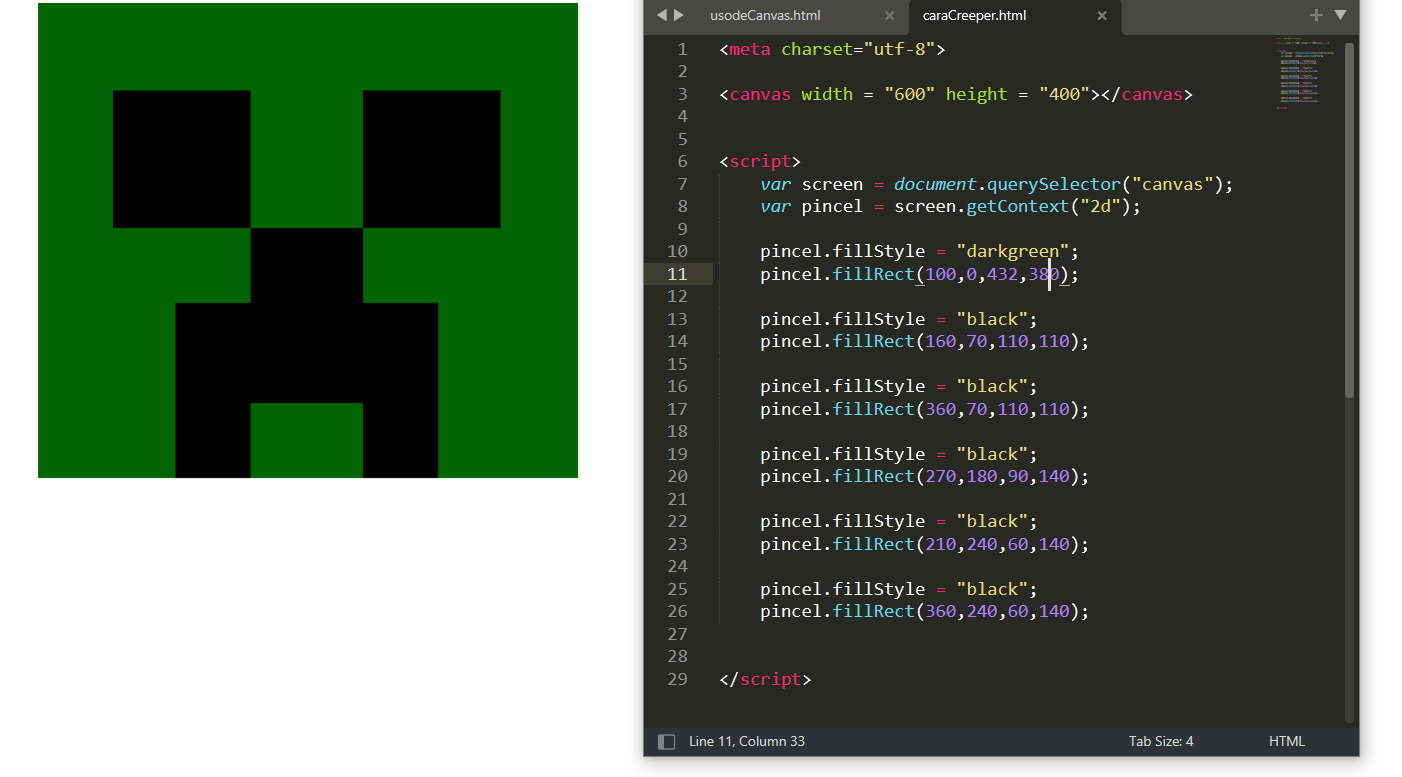Click the creeper's left black eye

[181, 159]
